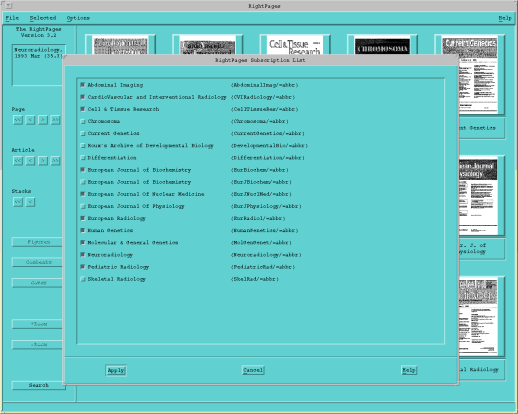Uncheck the Human Genetics subscription
518x414 pixels.
point(83,230)
